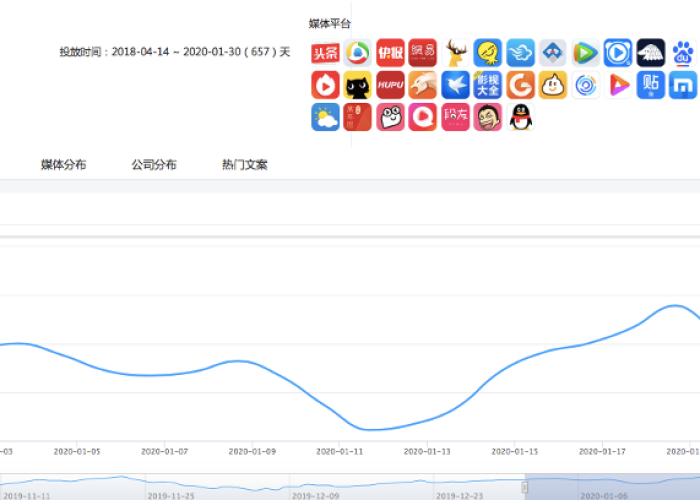Click the 2020-01-05 axis label
700x500 pixels.
(x=77, y=452)
